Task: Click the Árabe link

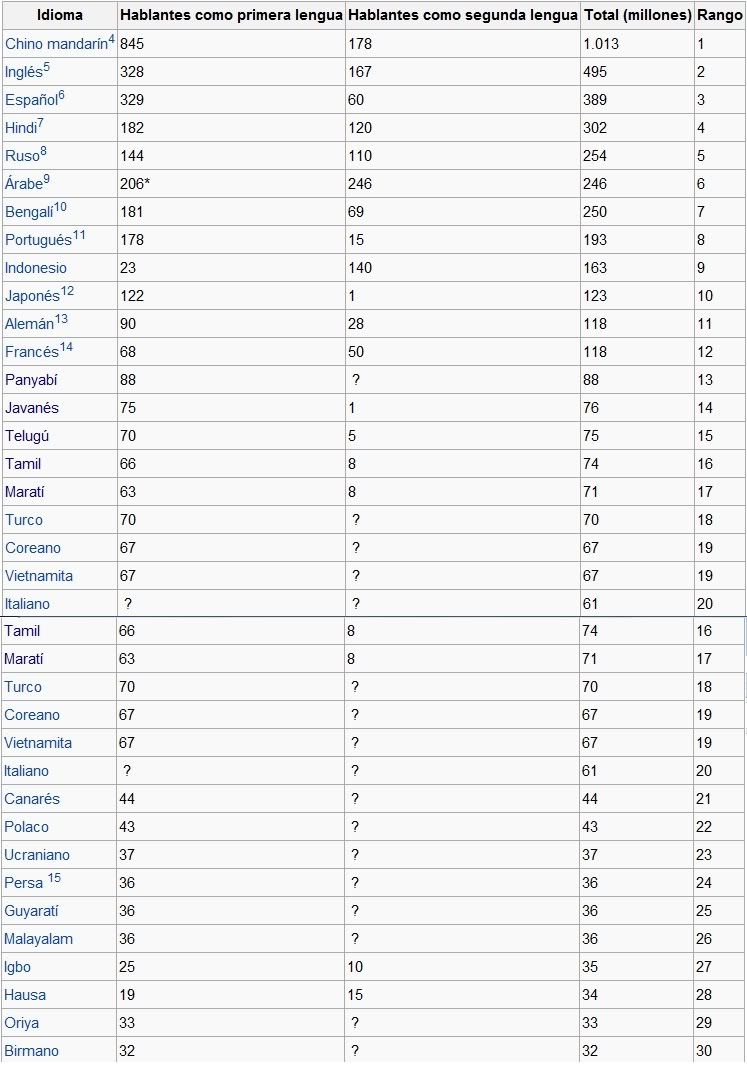Action: pyautogui.click(x=24, y=184)
